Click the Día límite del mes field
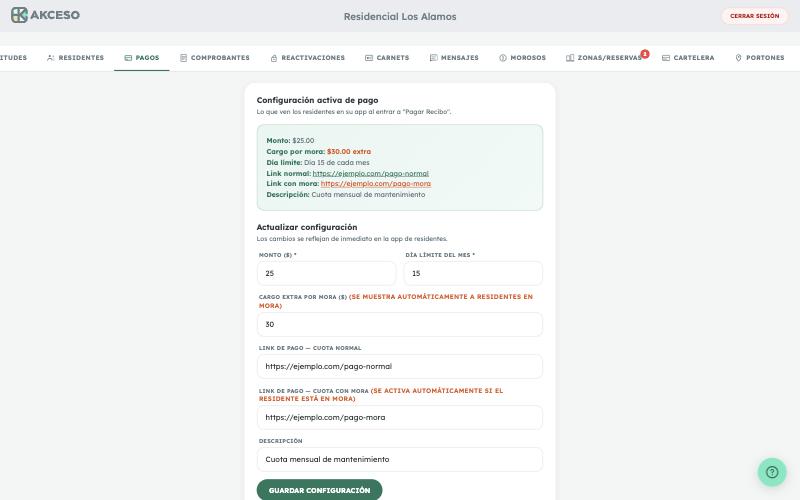Screen dimensions: 800x500 point(473,273)
